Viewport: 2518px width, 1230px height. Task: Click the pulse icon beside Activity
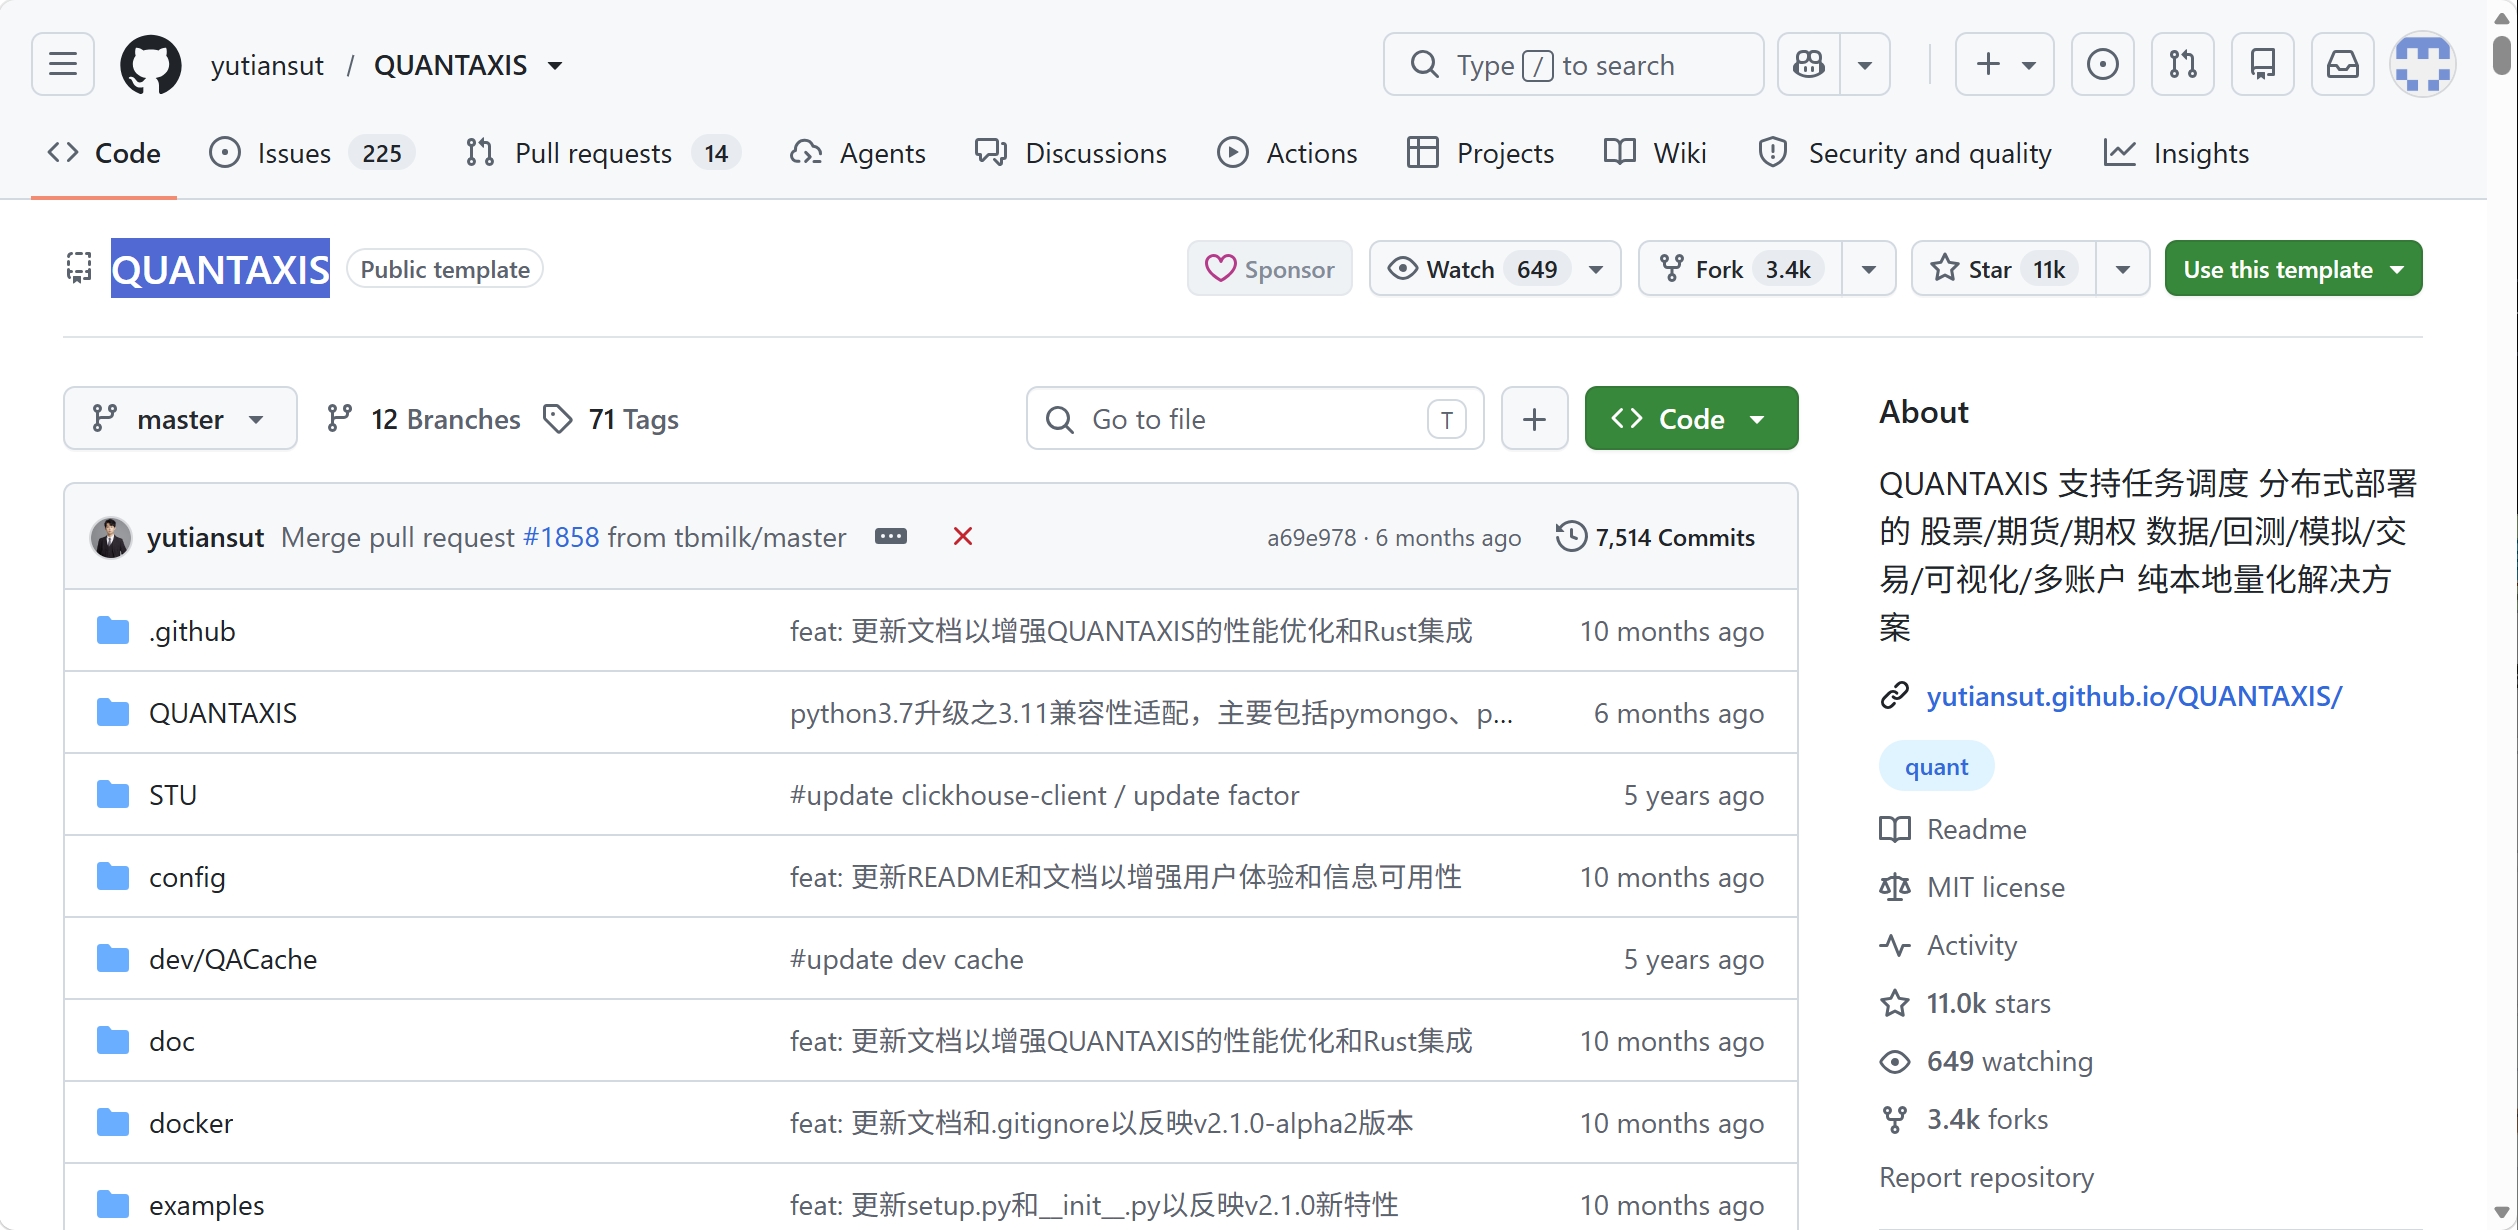point(1895,945)
